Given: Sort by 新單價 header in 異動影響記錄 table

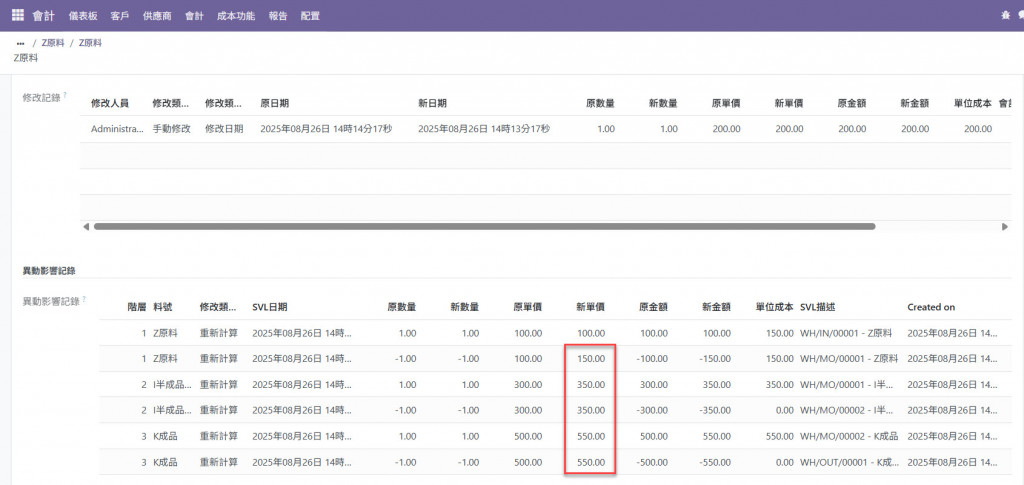Looking at the screenshot, I should [590, 307].
